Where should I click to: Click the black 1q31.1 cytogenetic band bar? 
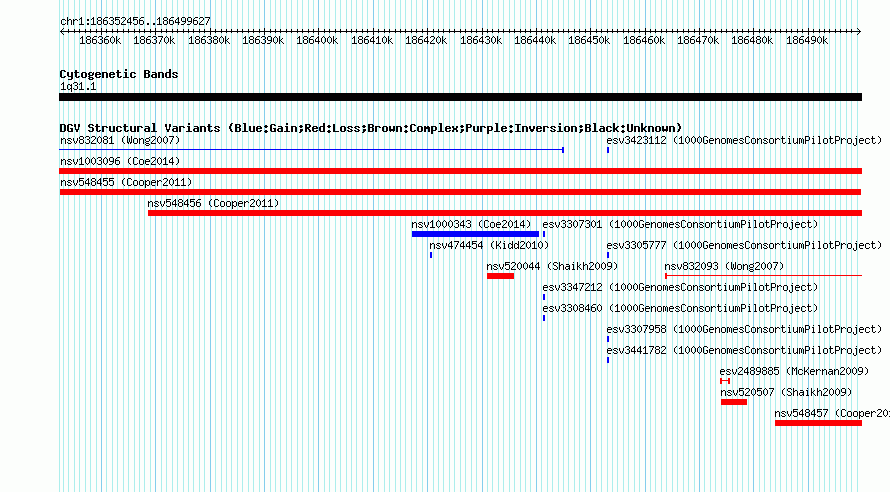click(x=460, y=97)
